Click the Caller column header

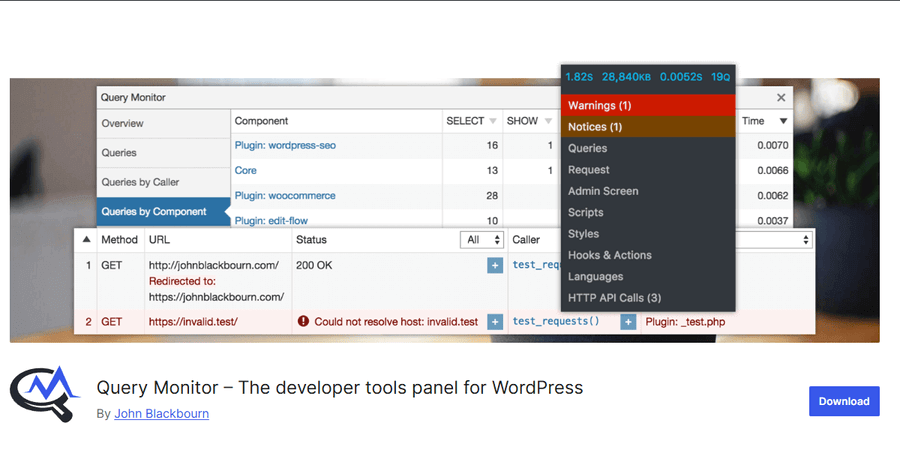526,240
